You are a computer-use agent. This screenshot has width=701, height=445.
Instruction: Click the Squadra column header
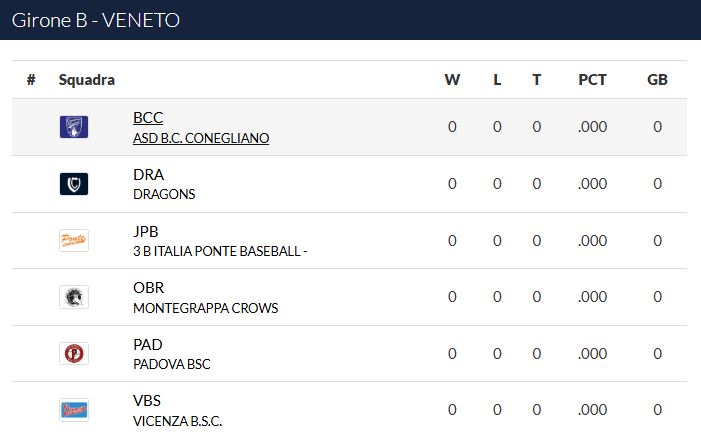coord(87,80)
